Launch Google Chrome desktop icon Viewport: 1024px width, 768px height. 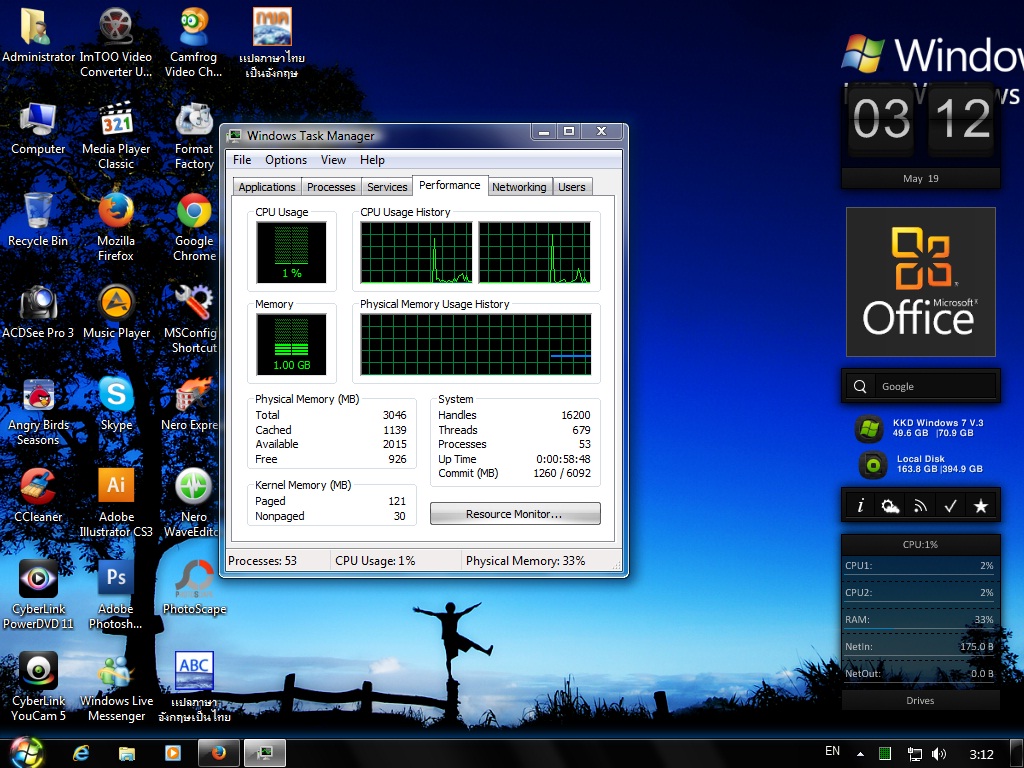point(193,225)
